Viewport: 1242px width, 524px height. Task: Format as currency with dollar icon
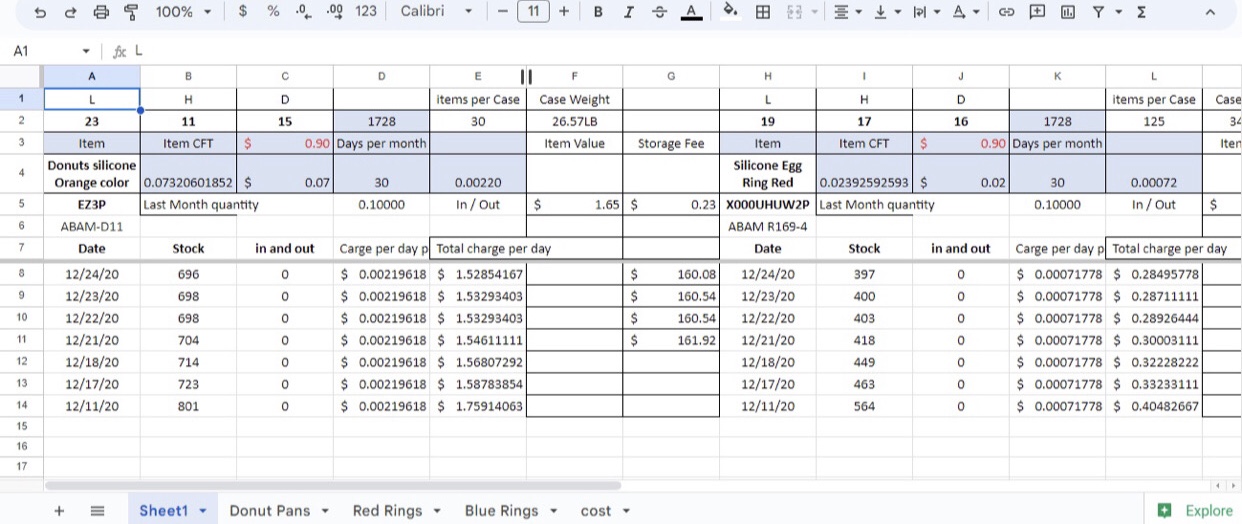coord(243,12)
